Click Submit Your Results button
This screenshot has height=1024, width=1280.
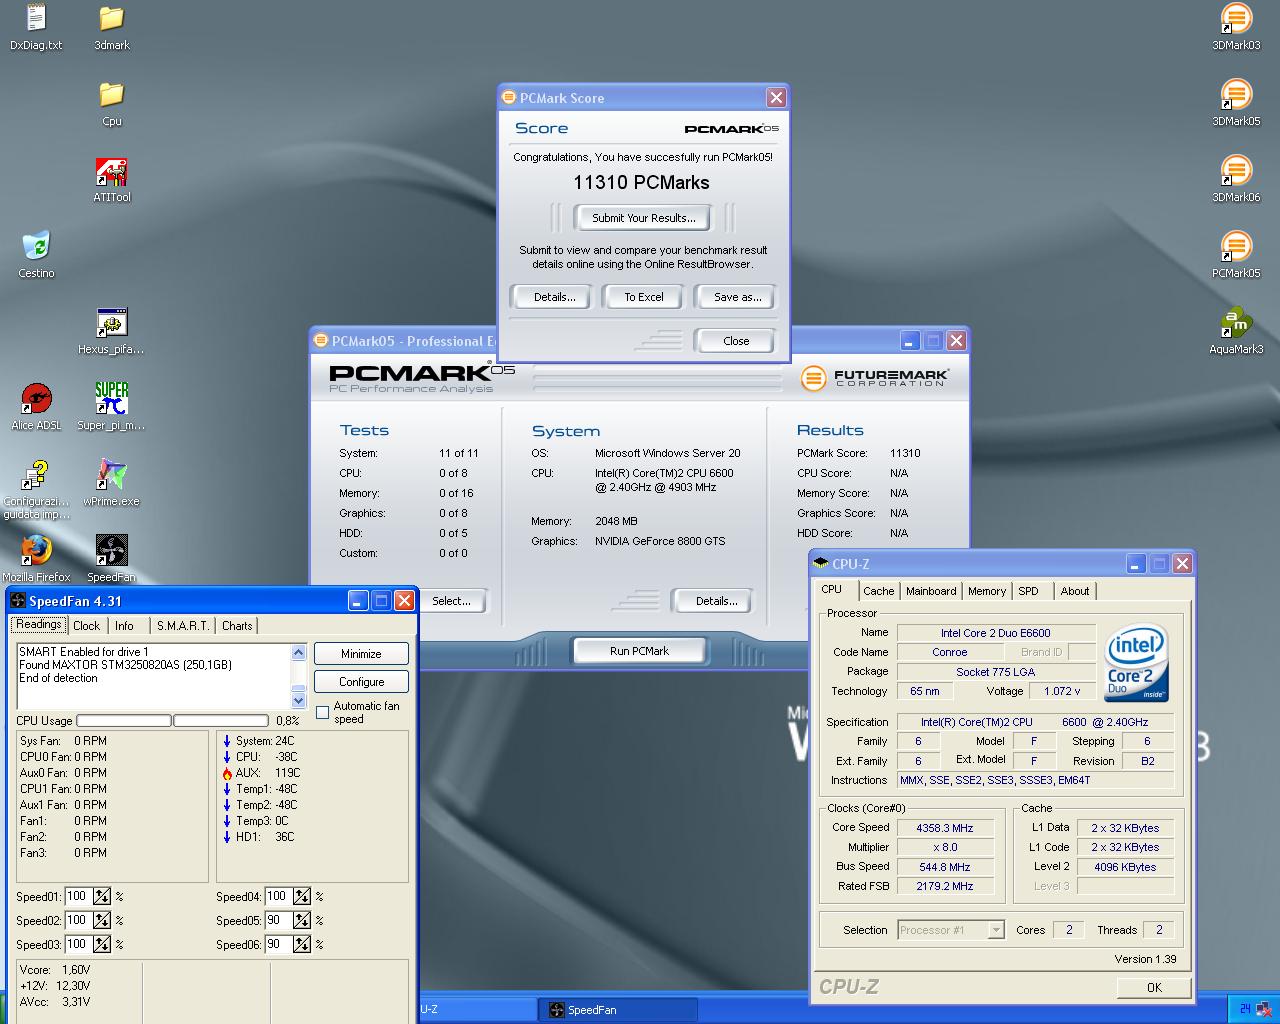[642, 218]
